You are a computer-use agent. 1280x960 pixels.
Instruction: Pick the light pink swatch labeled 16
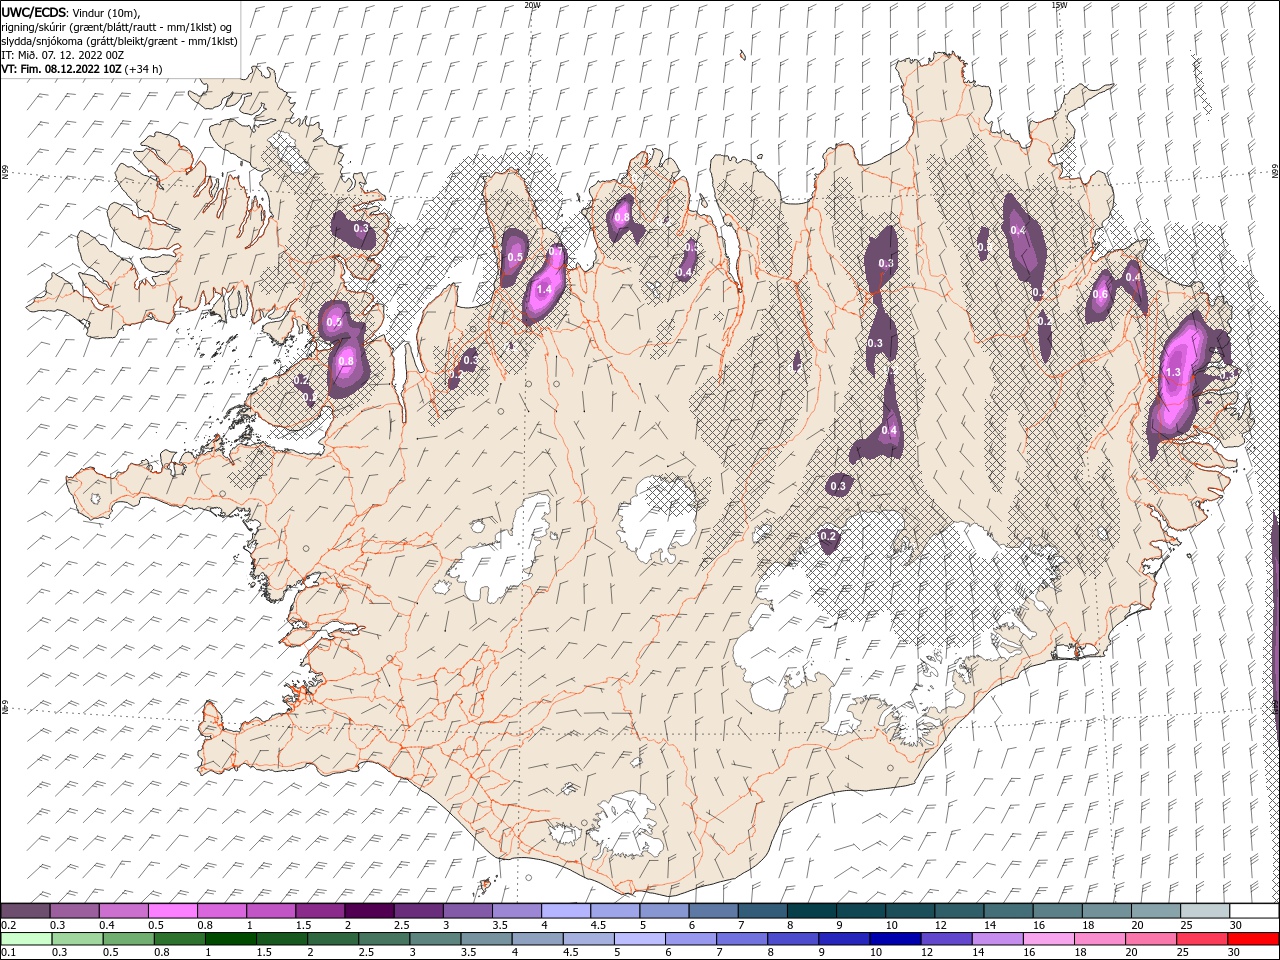(x=1049, y=939)
